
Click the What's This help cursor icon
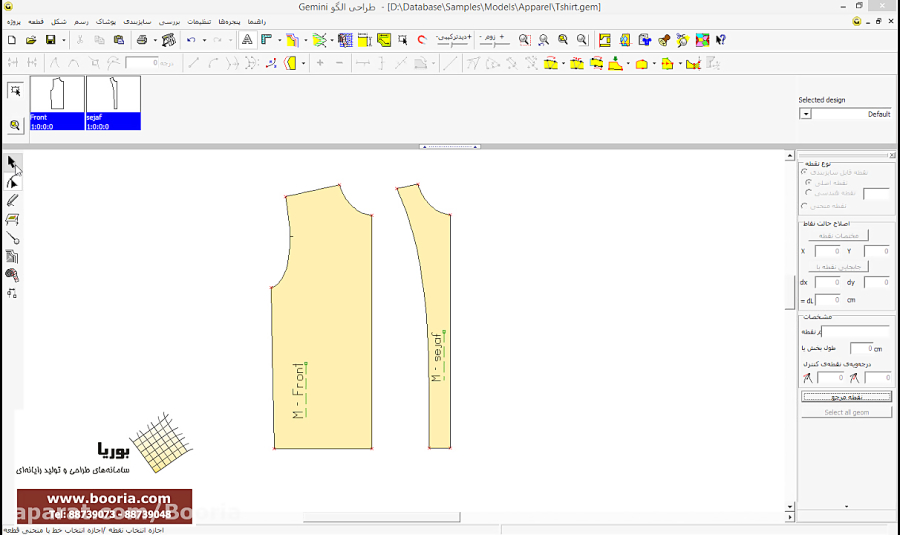tap(720, 40)
